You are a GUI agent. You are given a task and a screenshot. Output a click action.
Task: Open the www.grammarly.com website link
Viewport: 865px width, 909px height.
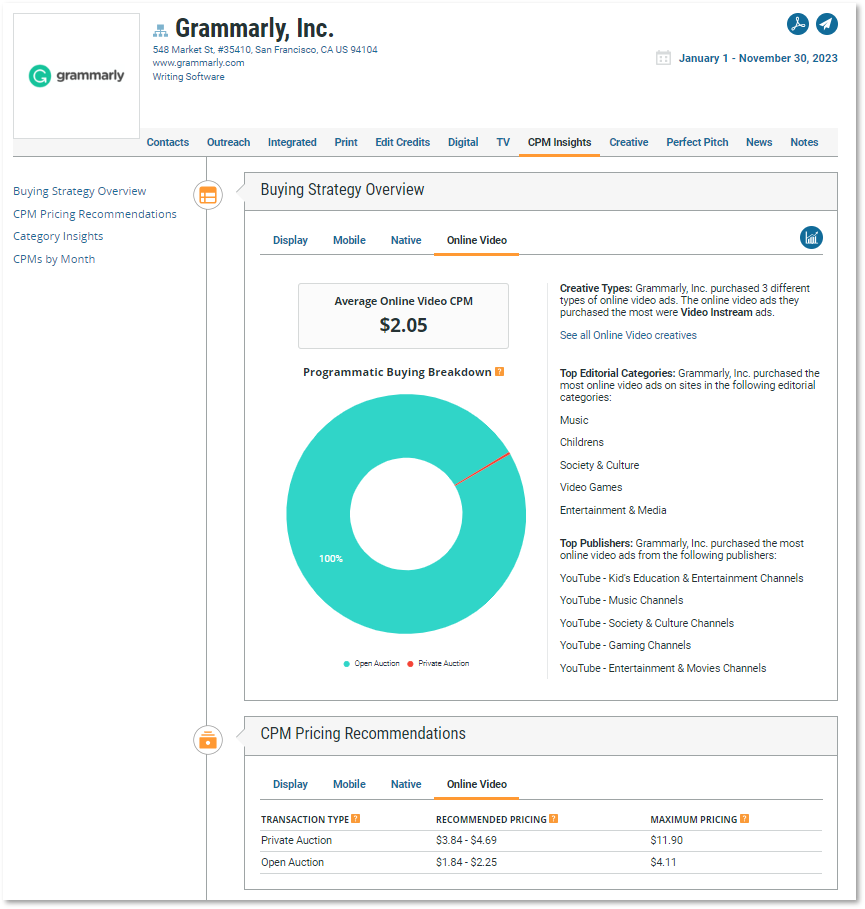(198, 63)
